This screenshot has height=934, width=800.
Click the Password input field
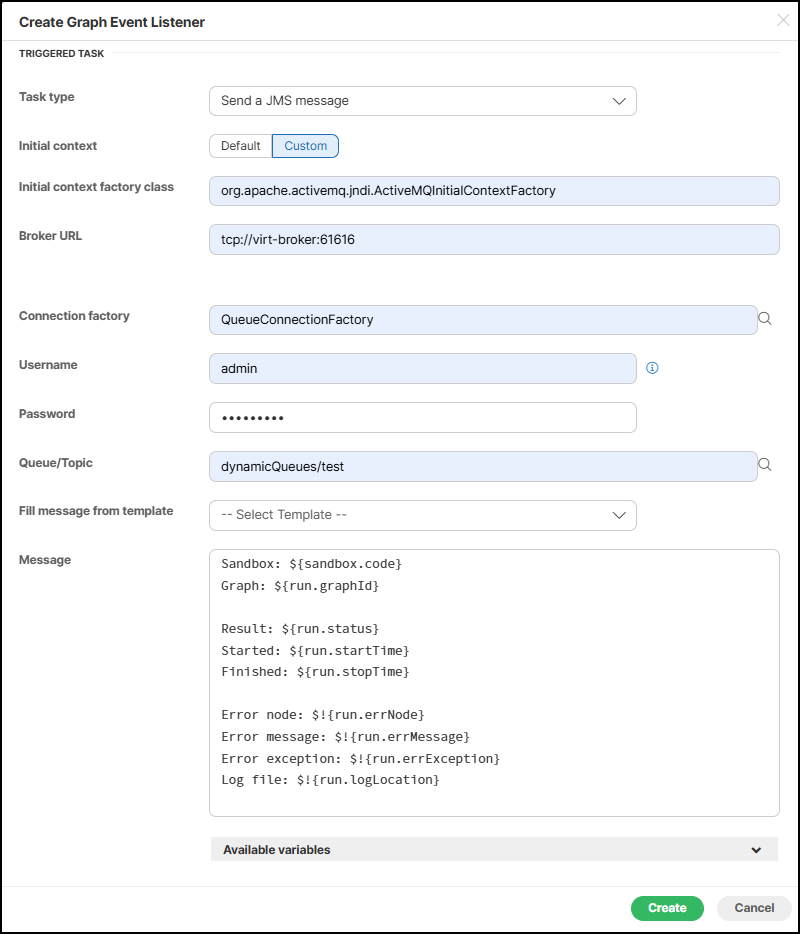point(422,418)
